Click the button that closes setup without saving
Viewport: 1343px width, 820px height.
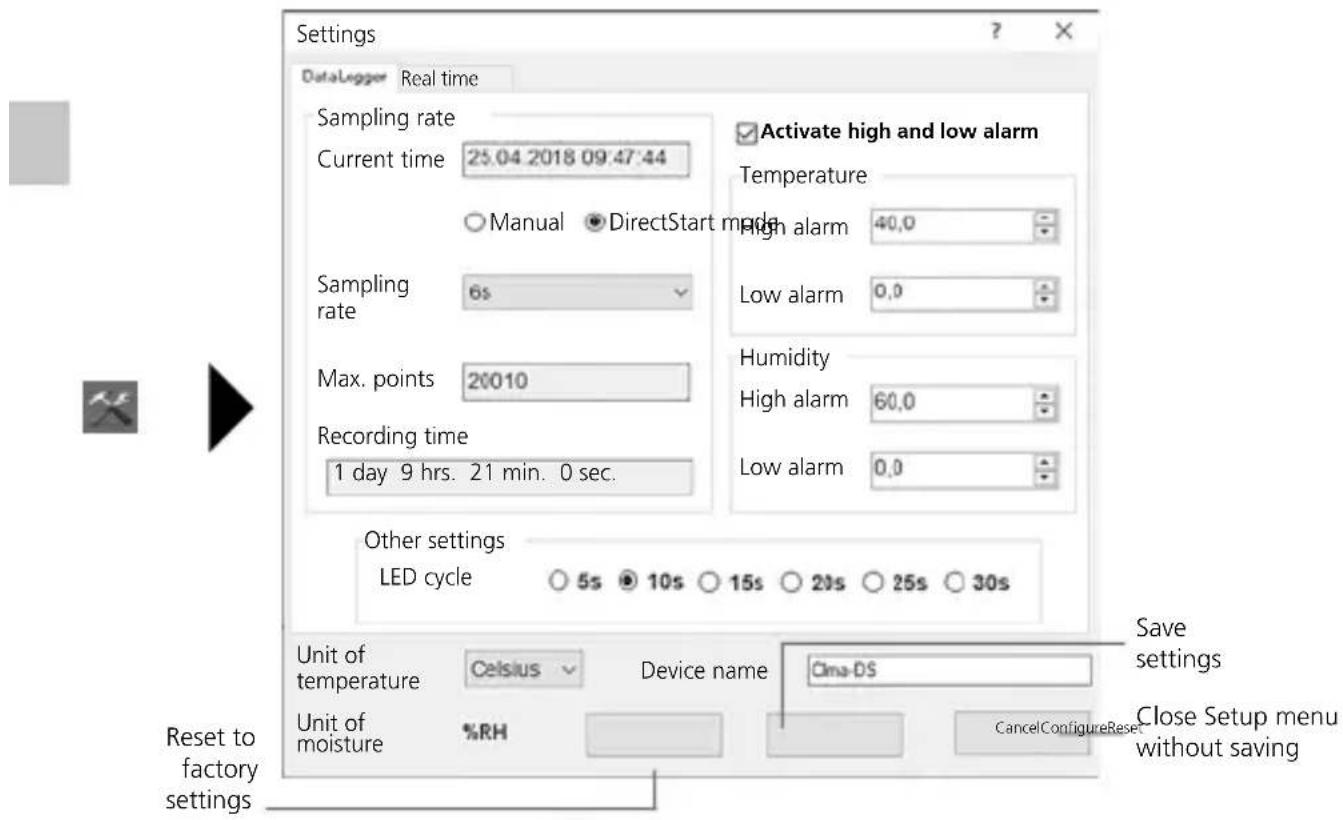(1022, 733)
